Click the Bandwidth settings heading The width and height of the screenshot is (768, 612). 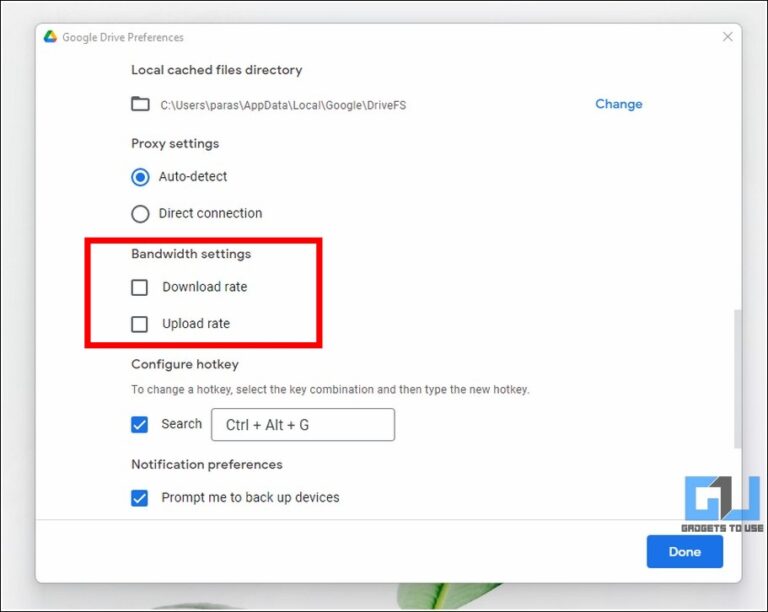click(191, 254)
